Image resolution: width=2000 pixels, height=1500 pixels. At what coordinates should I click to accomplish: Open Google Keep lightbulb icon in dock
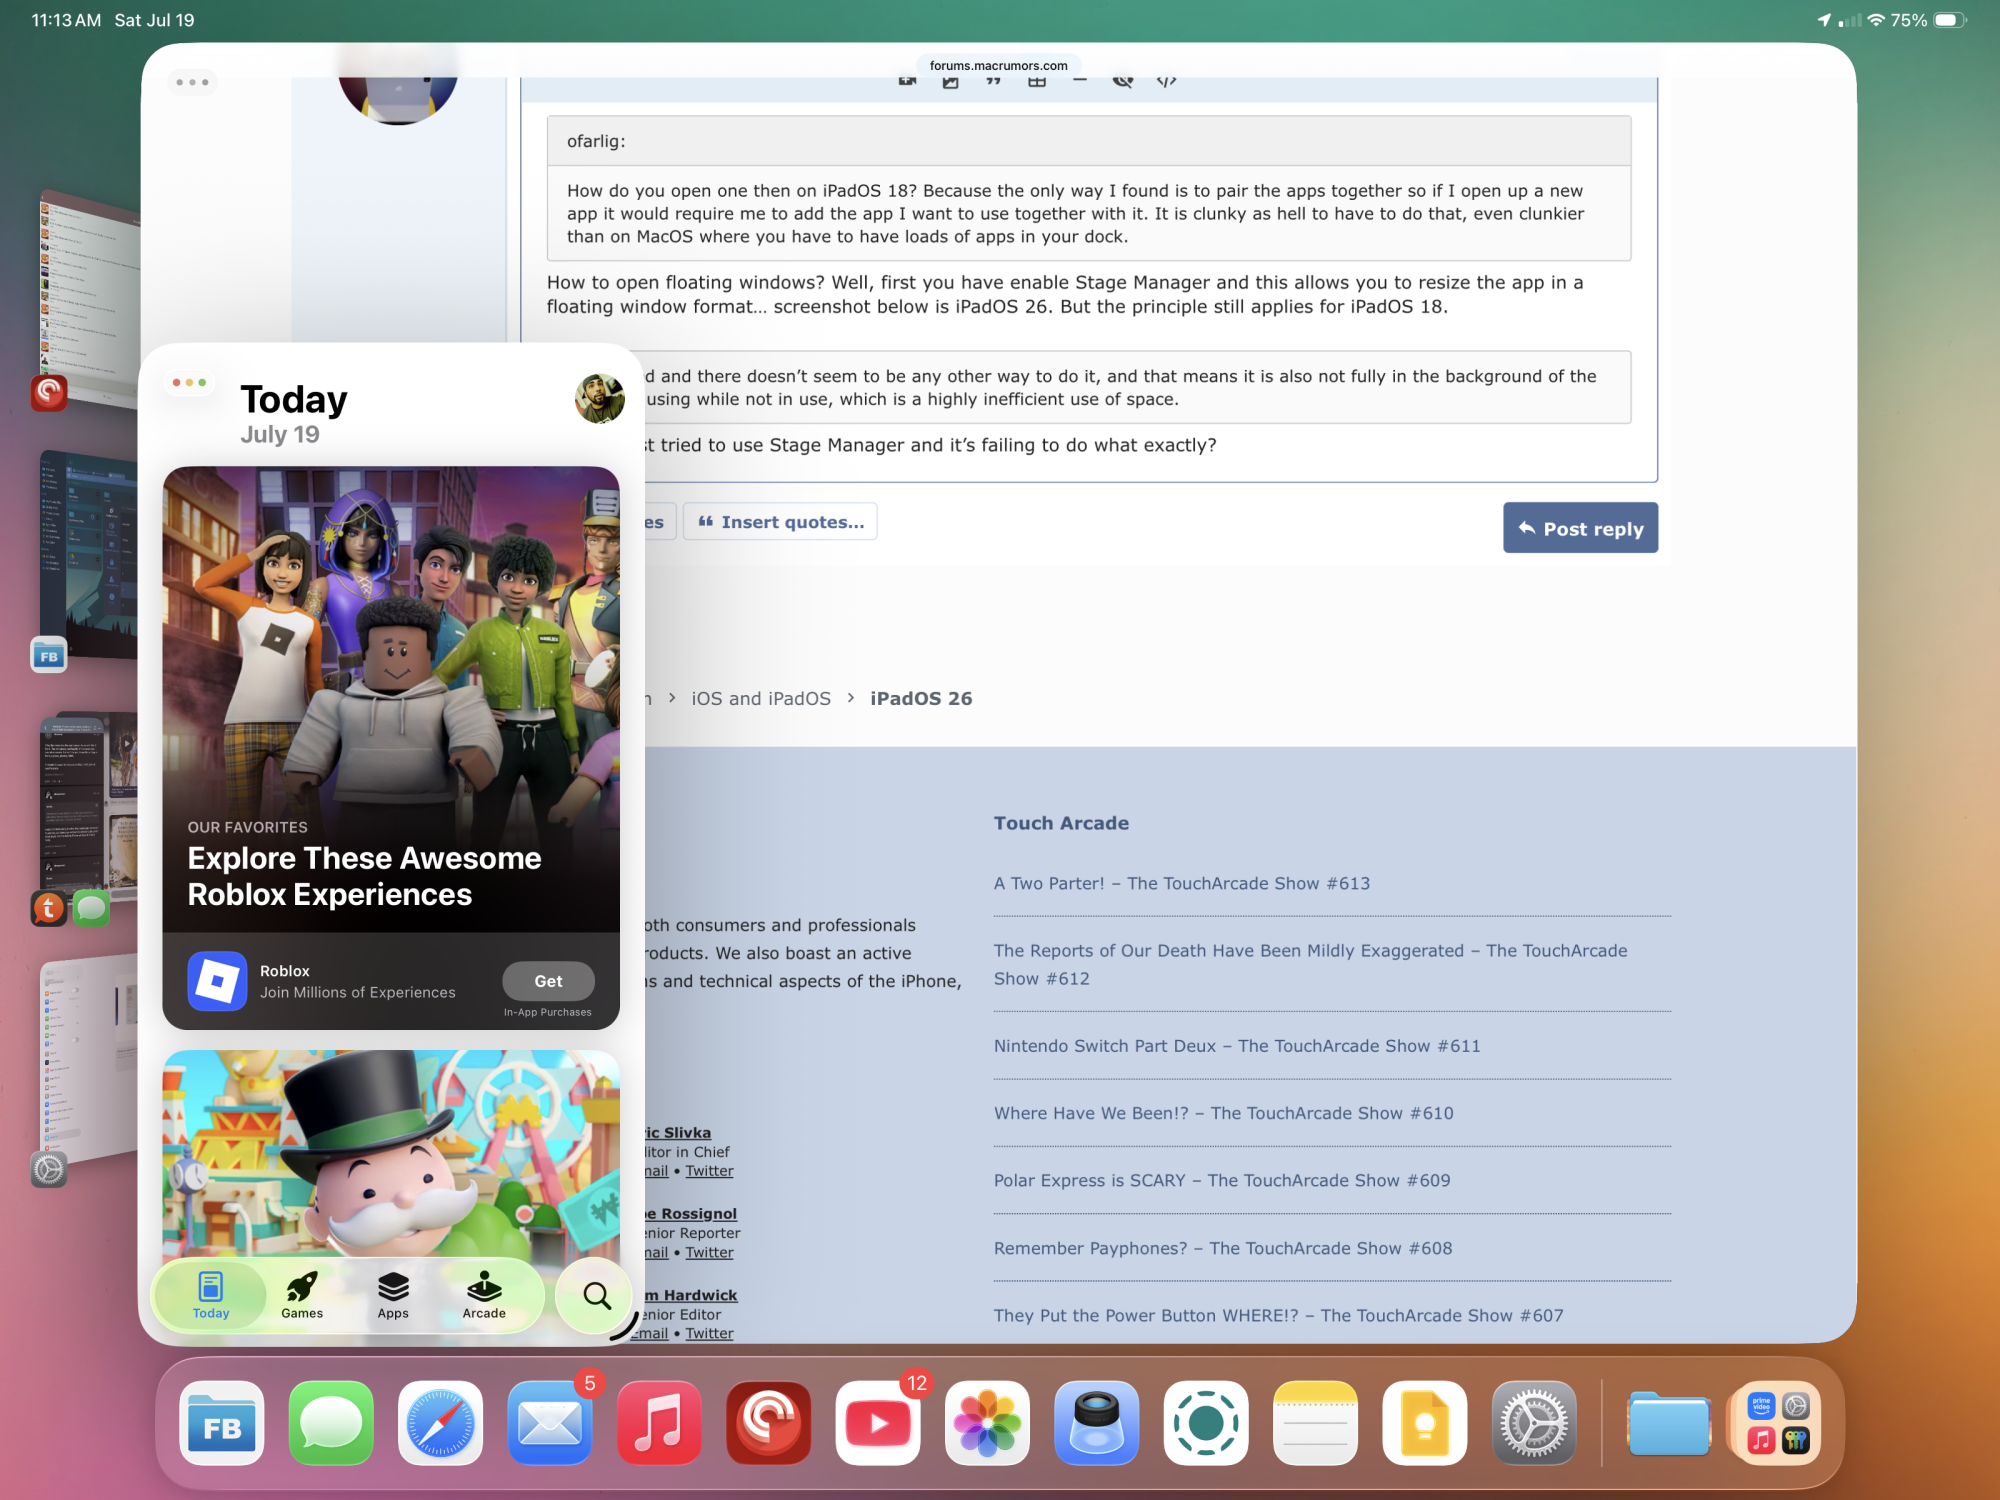click(x=1425, y=1423)
